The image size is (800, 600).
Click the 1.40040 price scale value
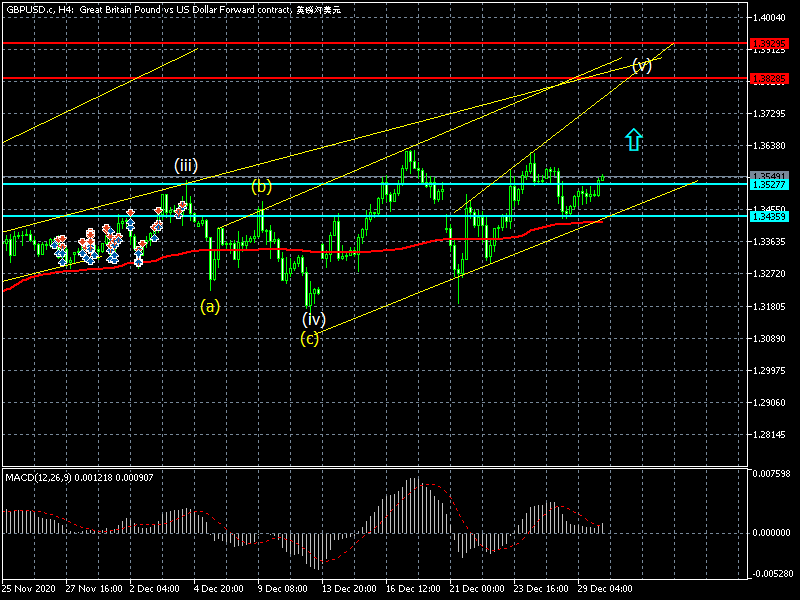tap(771, 18)
